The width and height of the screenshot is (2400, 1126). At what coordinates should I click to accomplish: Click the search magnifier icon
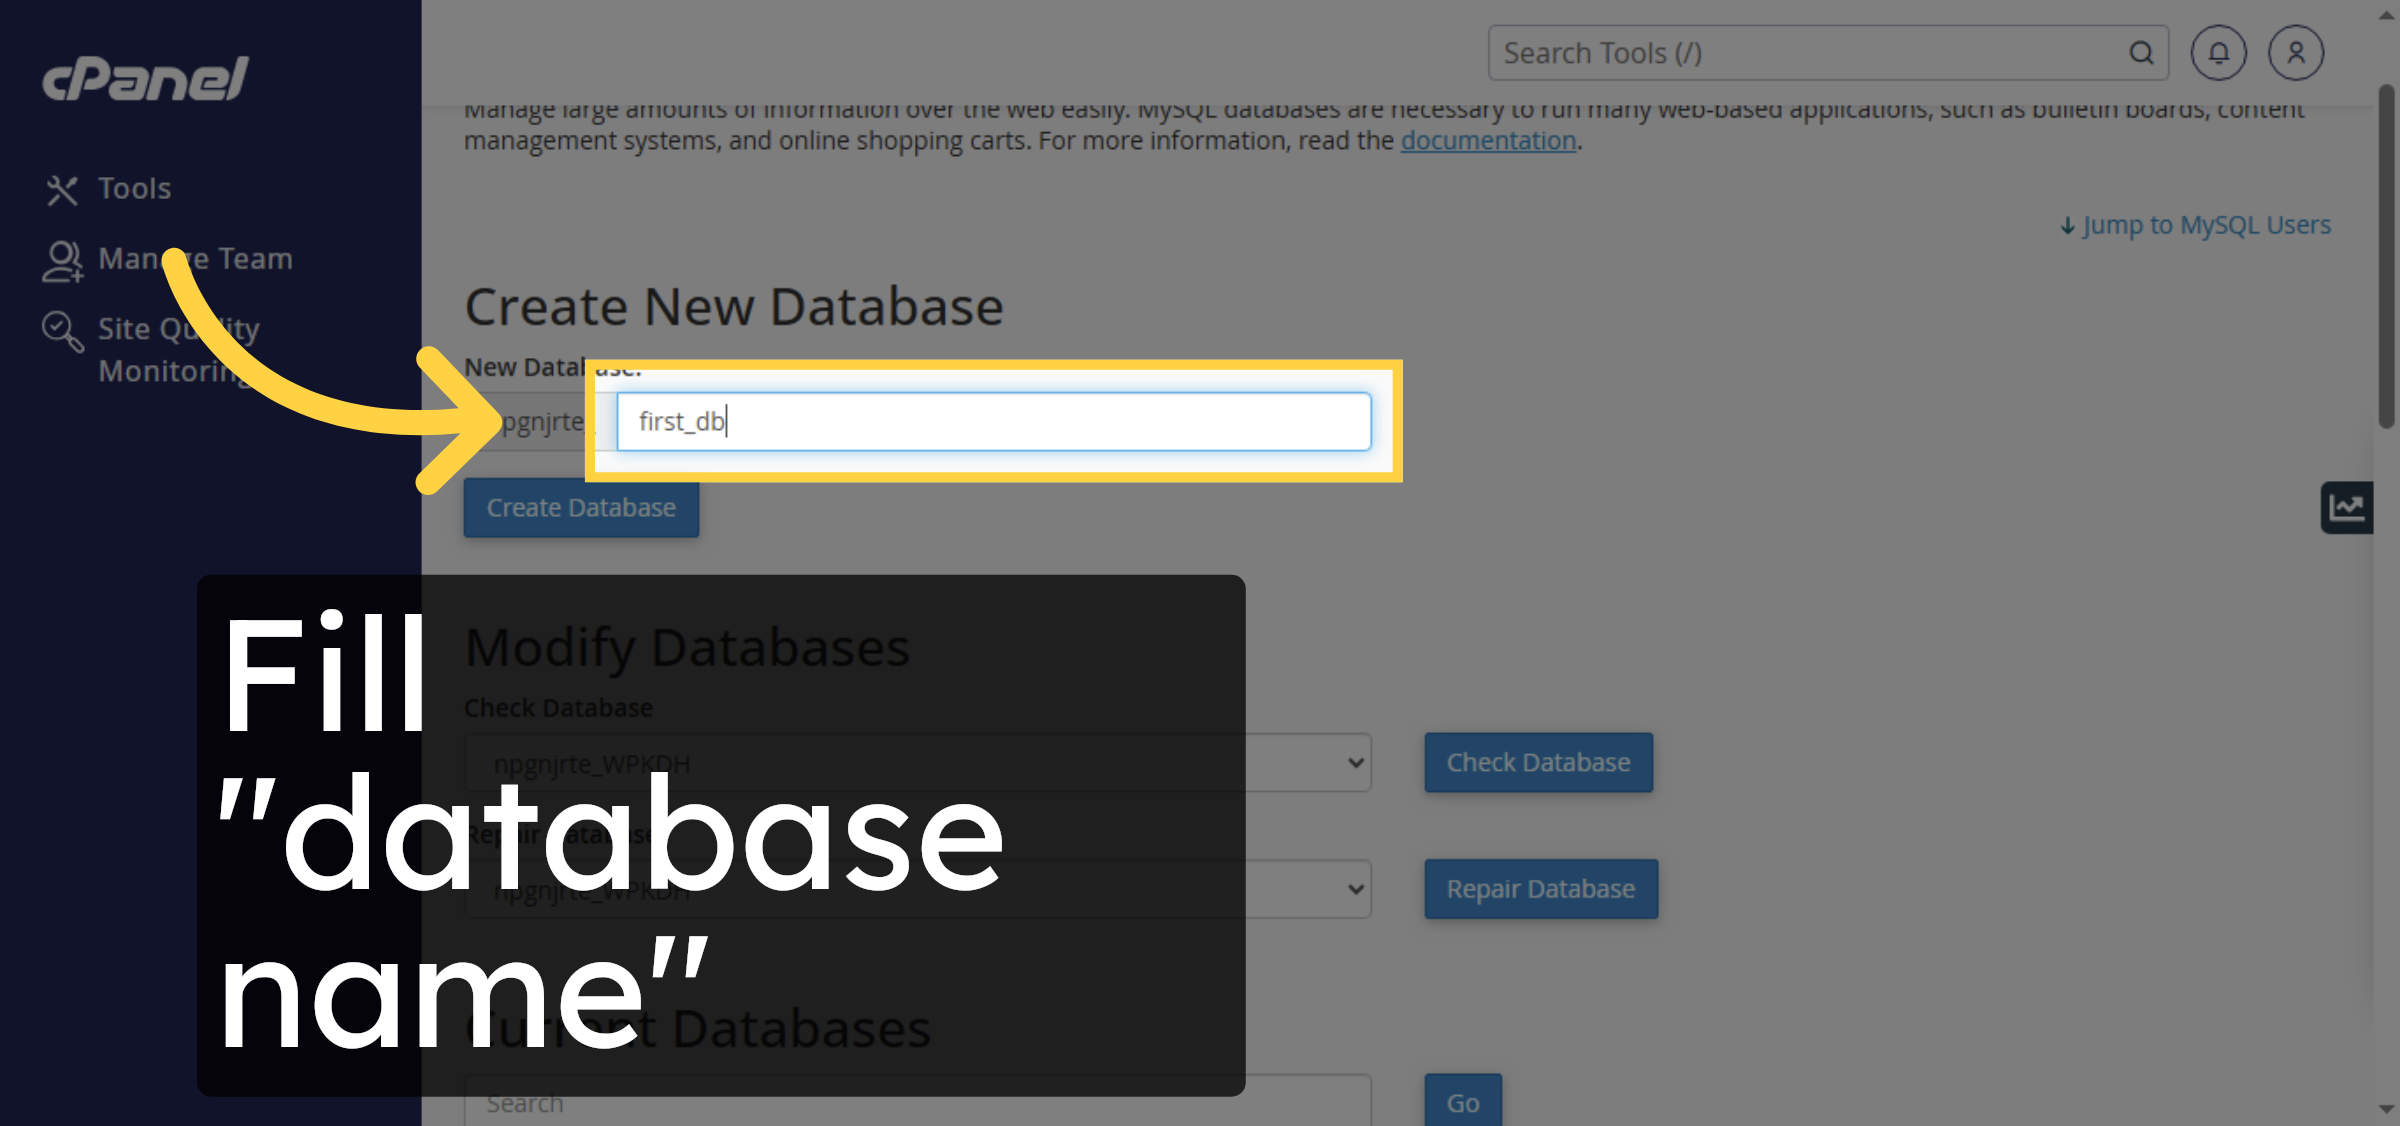(x=2140, y=53)
